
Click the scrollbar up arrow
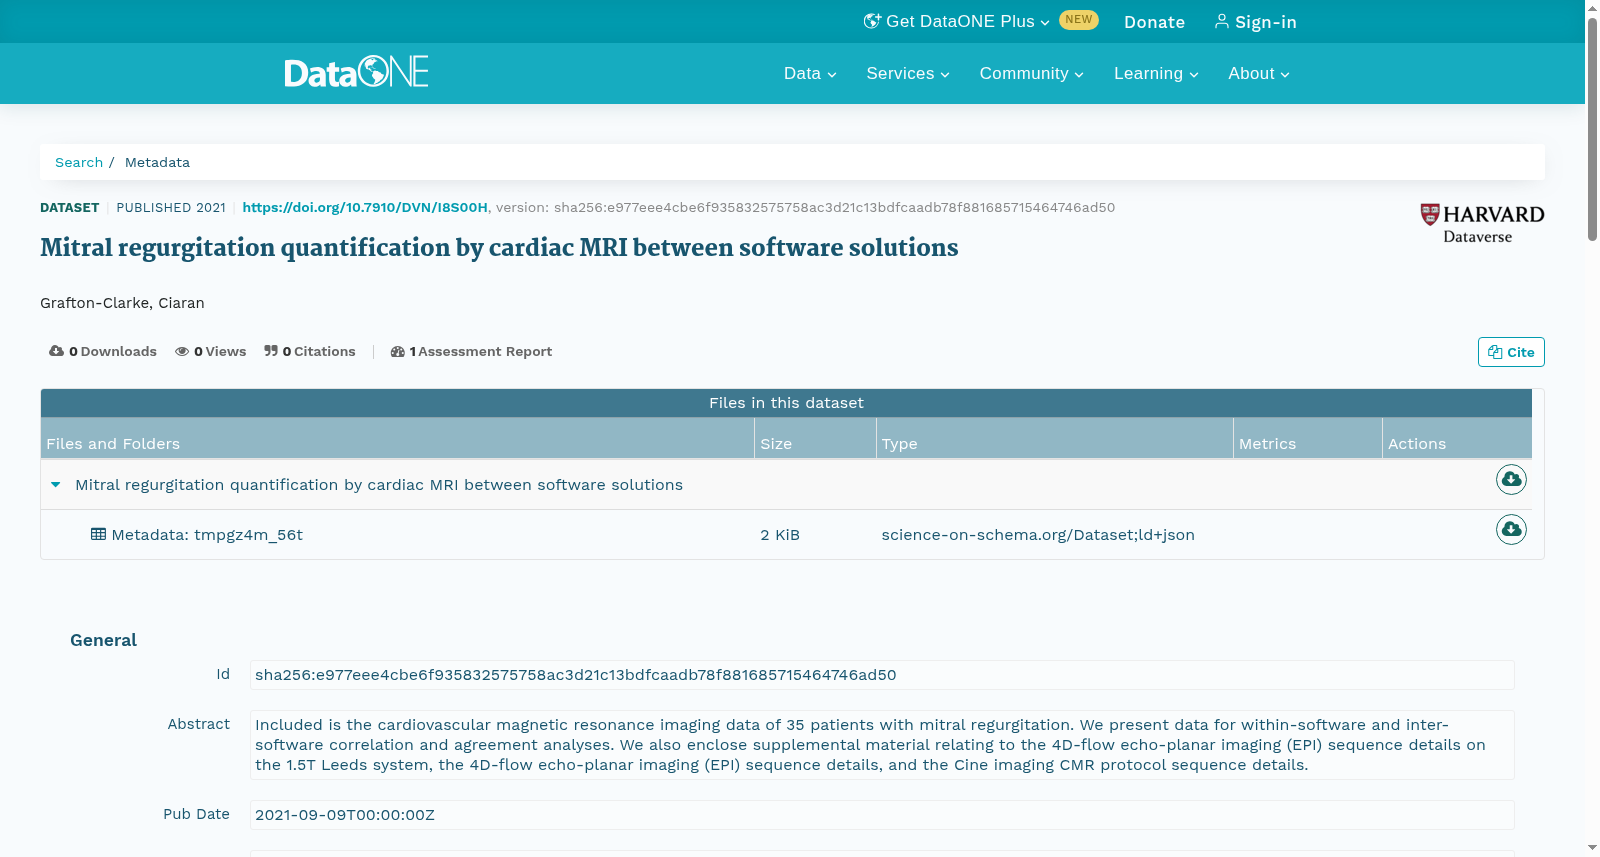click(1592, 8)
